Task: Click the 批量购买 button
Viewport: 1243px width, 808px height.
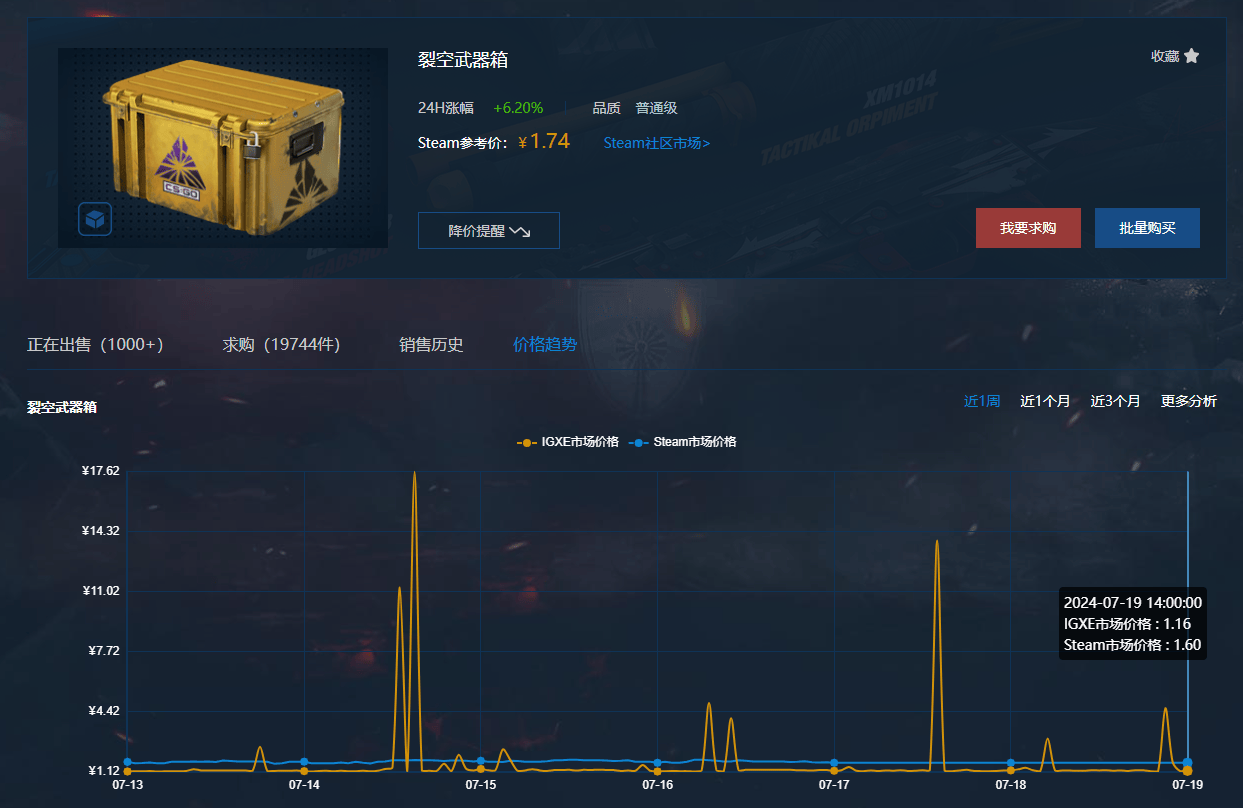Action: point(1147,228)
